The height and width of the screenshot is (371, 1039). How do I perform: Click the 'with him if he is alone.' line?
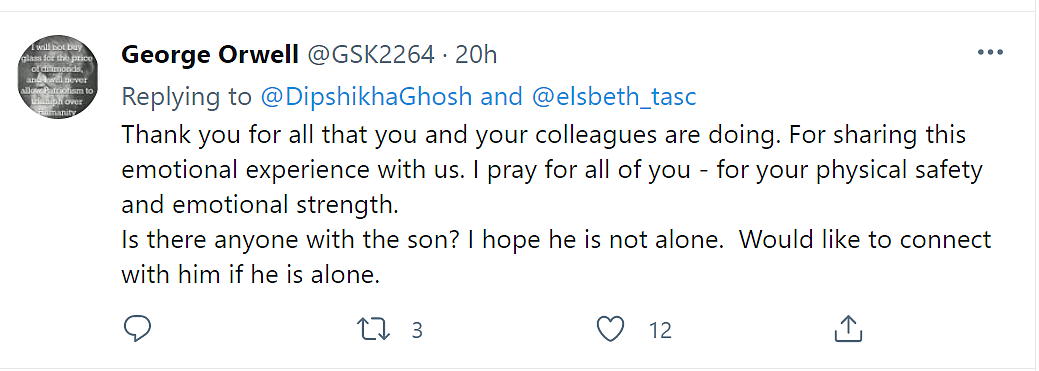250,275
